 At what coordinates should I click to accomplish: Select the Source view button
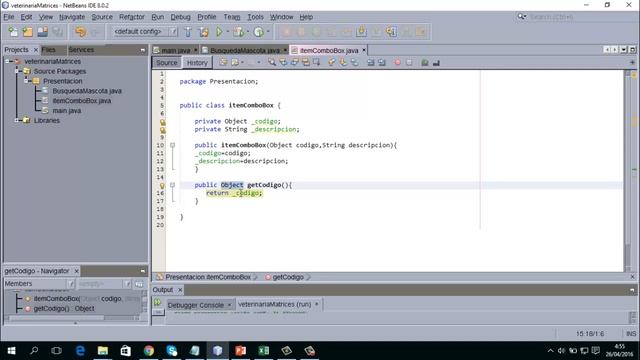[167, 63]
